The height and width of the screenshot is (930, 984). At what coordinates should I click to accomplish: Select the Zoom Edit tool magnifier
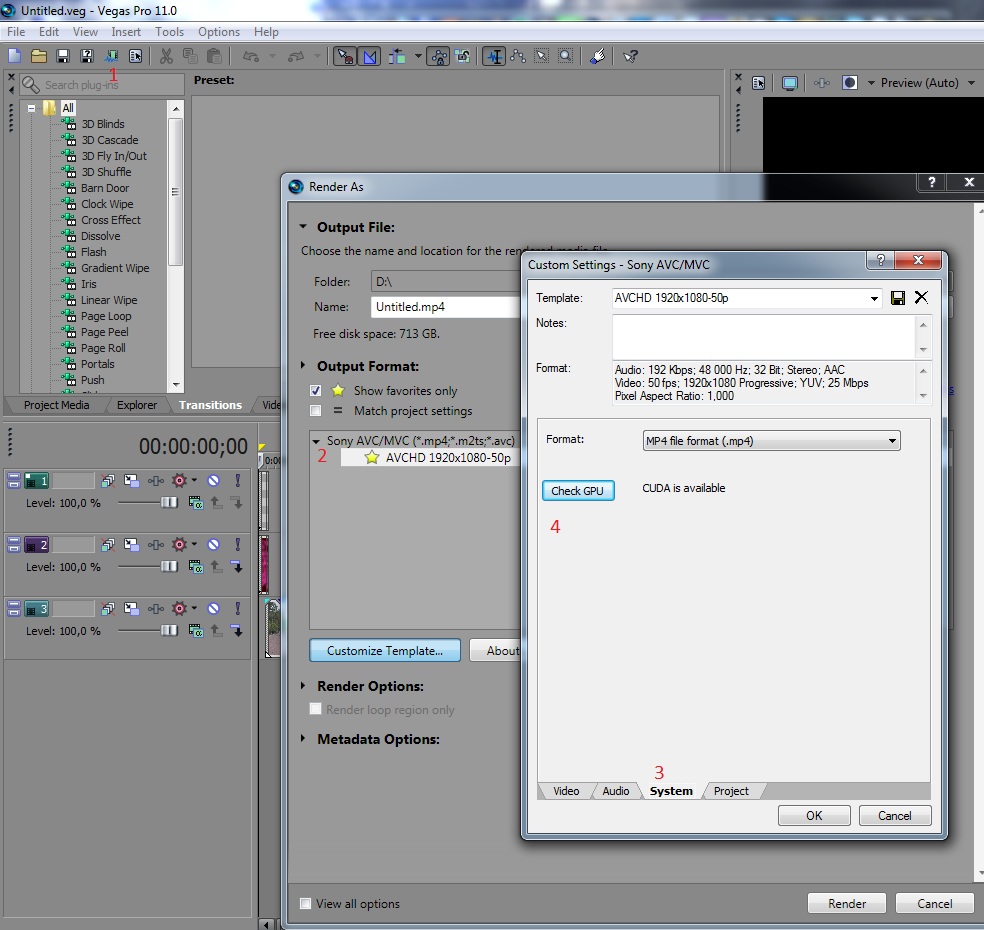565,56
